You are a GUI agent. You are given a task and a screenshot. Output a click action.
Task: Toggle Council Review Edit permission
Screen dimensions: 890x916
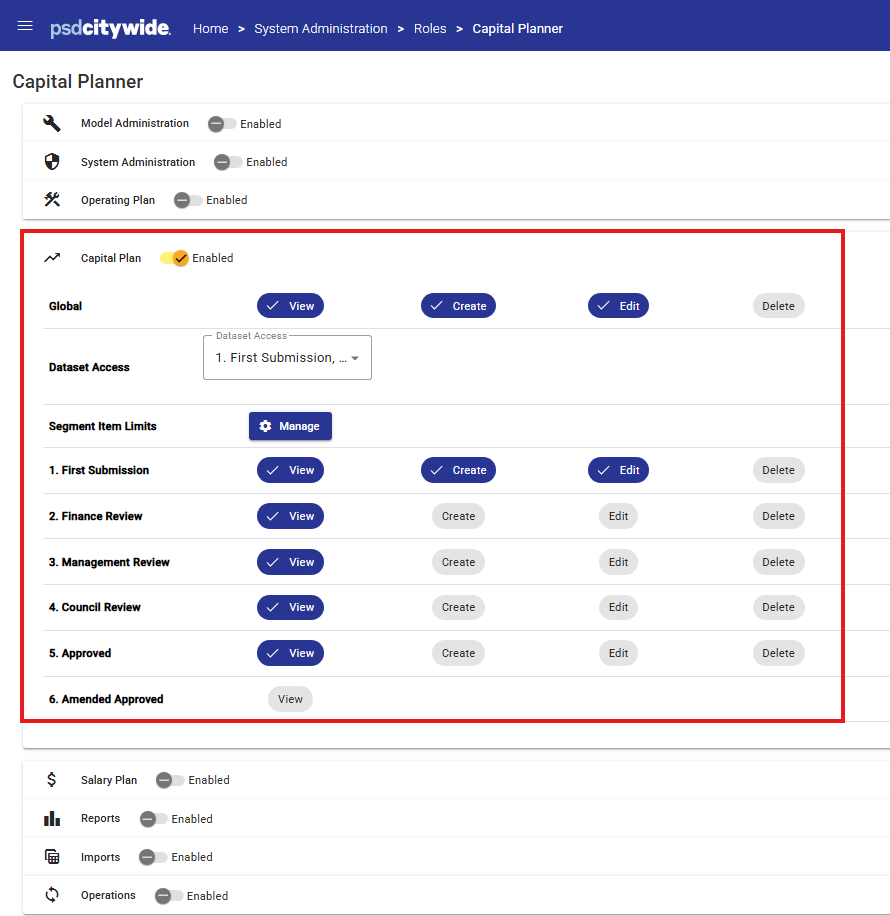(618, 607)
